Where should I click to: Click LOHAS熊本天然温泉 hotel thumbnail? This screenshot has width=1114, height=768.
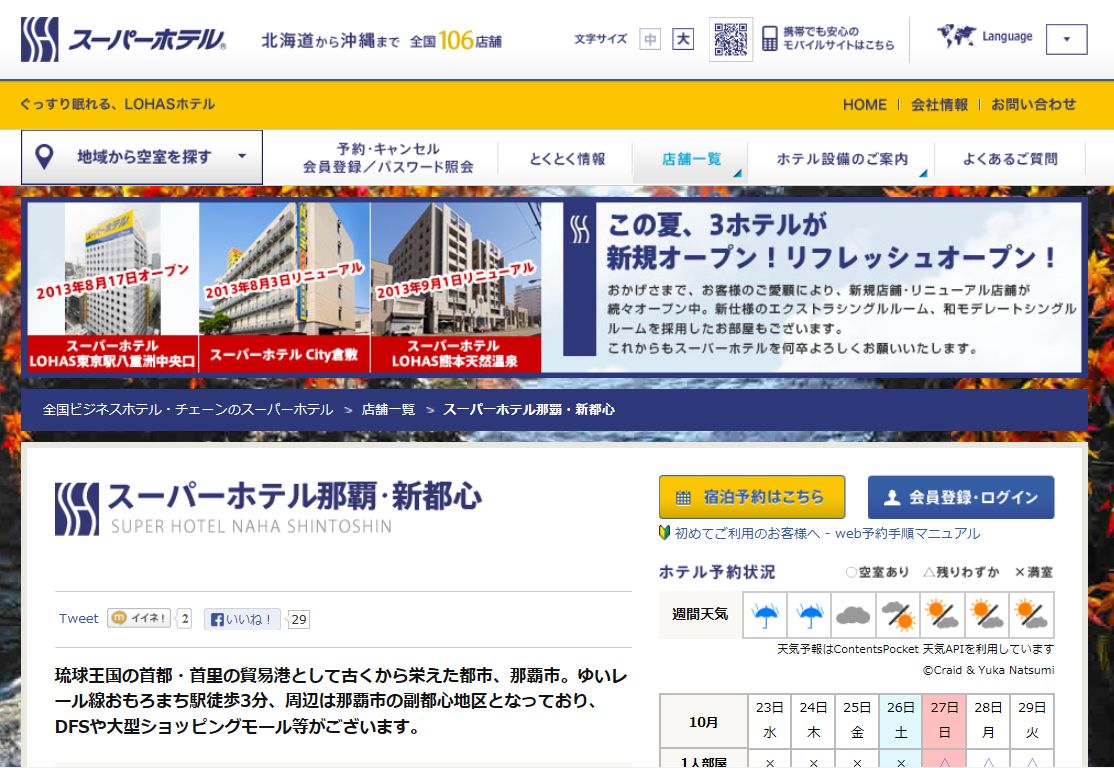455,287
